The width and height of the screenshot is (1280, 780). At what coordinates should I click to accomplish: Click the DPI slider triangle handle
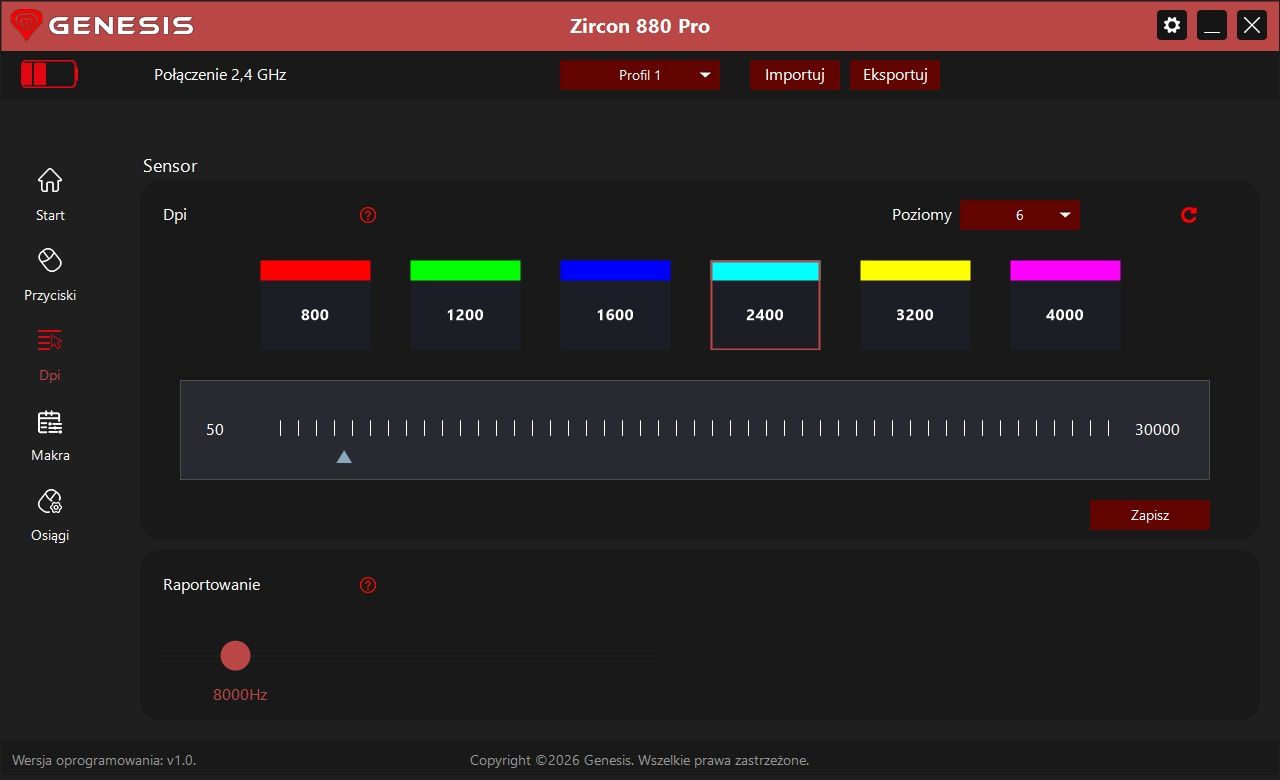(344, 457)
